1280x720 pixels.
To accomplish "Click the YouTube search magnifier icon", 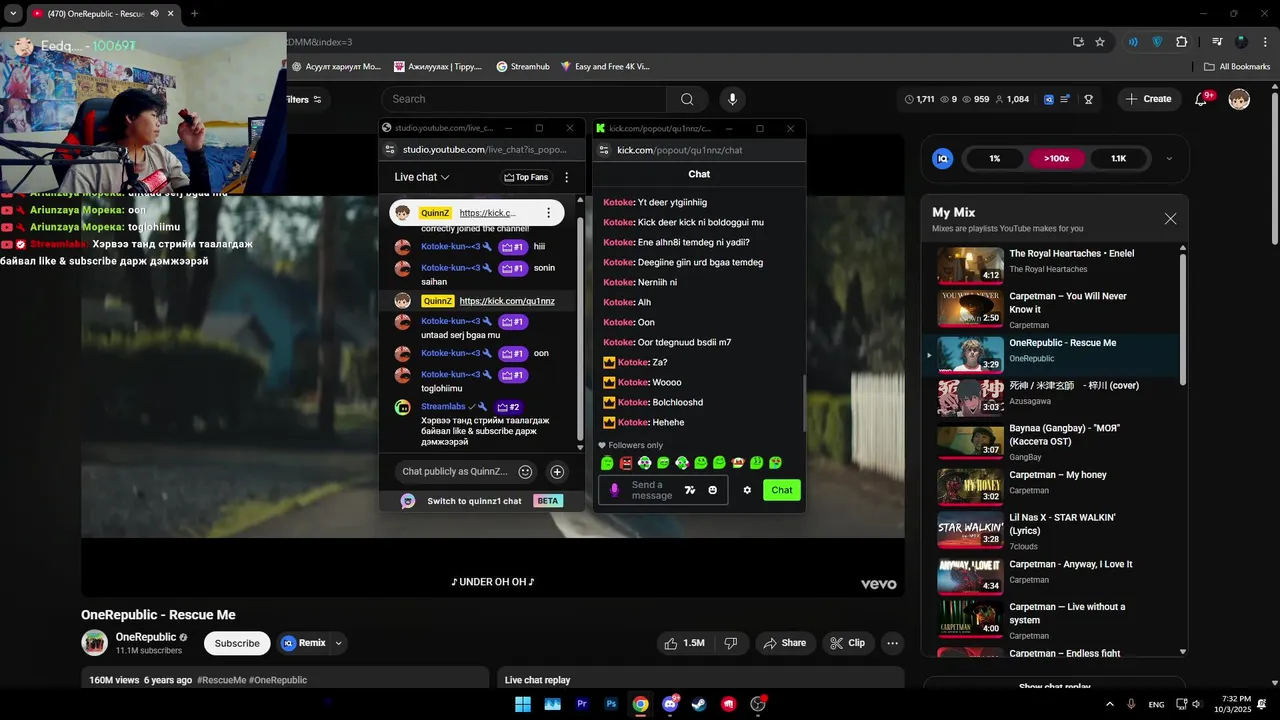I will 687,99.
